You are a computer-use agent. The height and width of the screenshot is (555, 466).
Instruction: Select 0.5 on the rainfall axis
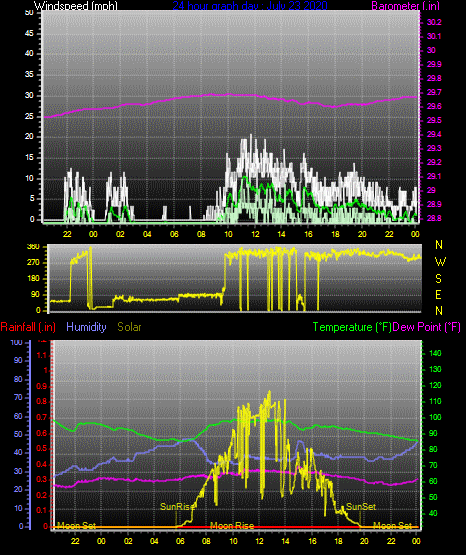coord(42,448)
